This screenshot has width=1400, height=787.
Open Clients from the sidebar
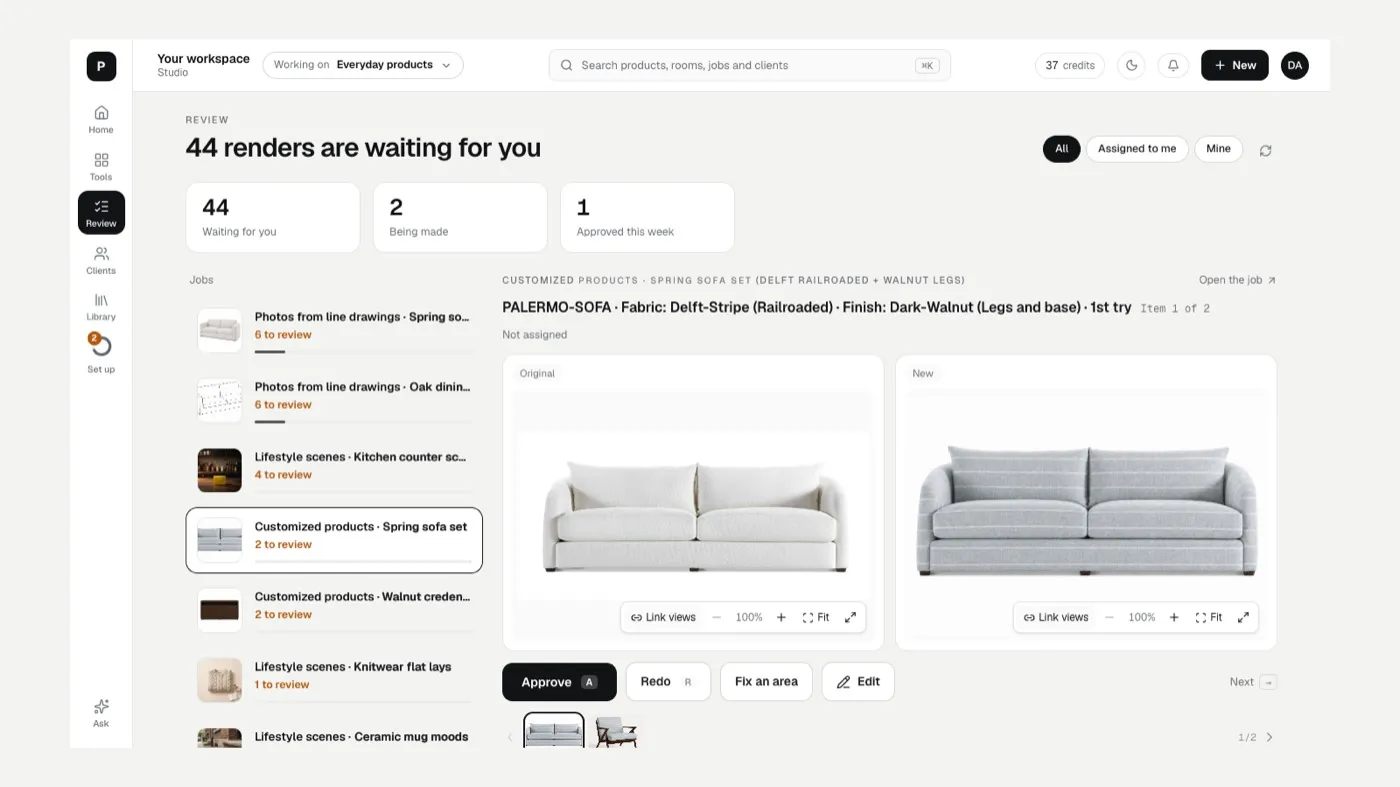101,260
